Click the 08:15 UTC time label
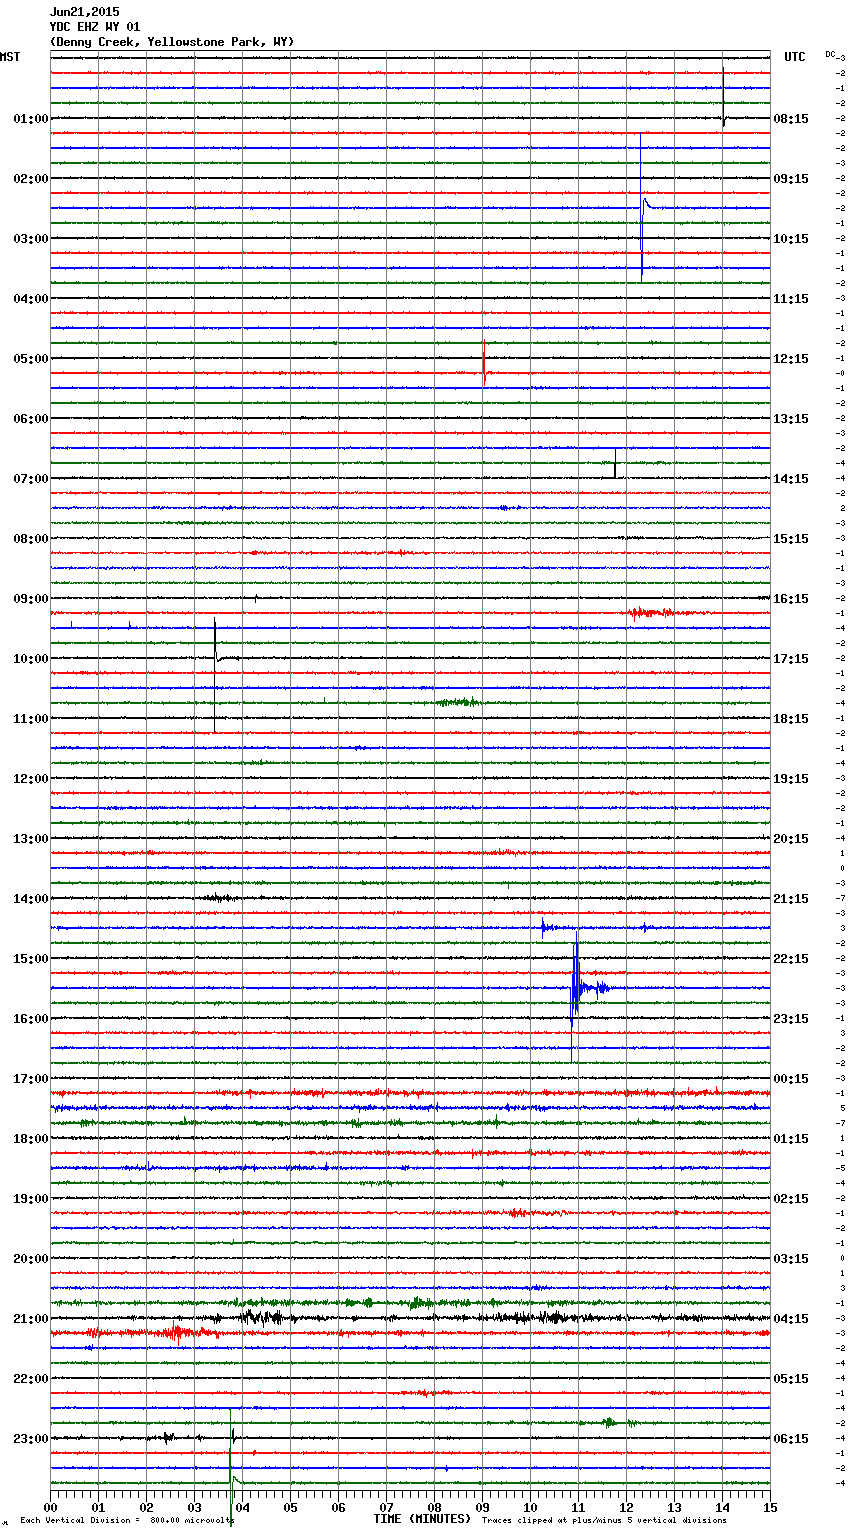 791,119
